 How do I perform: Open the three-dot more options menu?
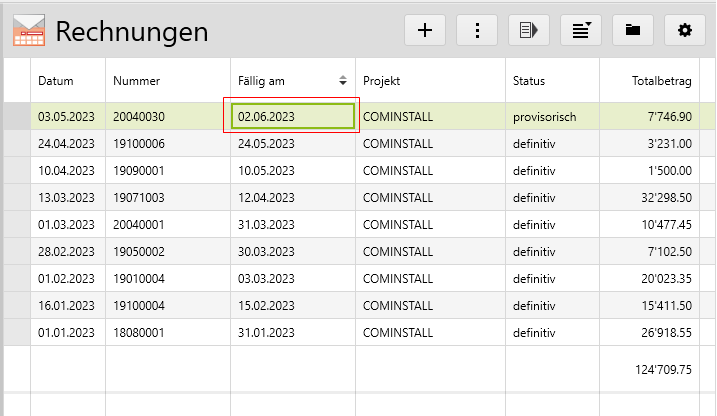click(477, 30)
